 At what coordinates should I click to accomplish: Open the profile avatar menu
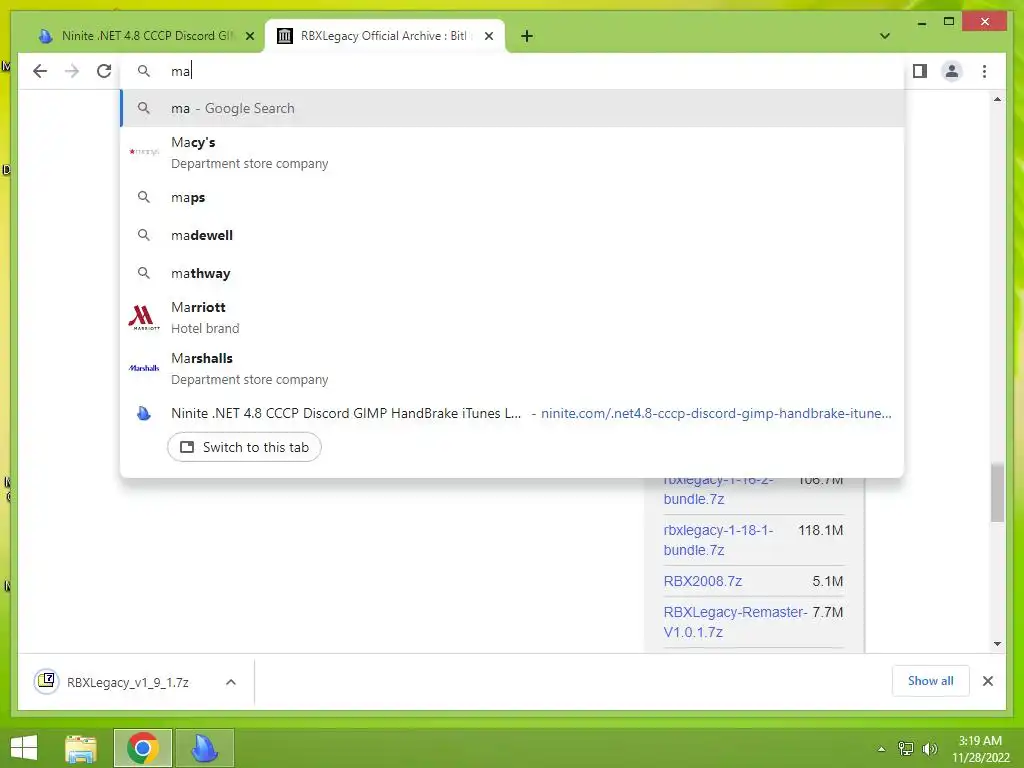coord(952,71)
